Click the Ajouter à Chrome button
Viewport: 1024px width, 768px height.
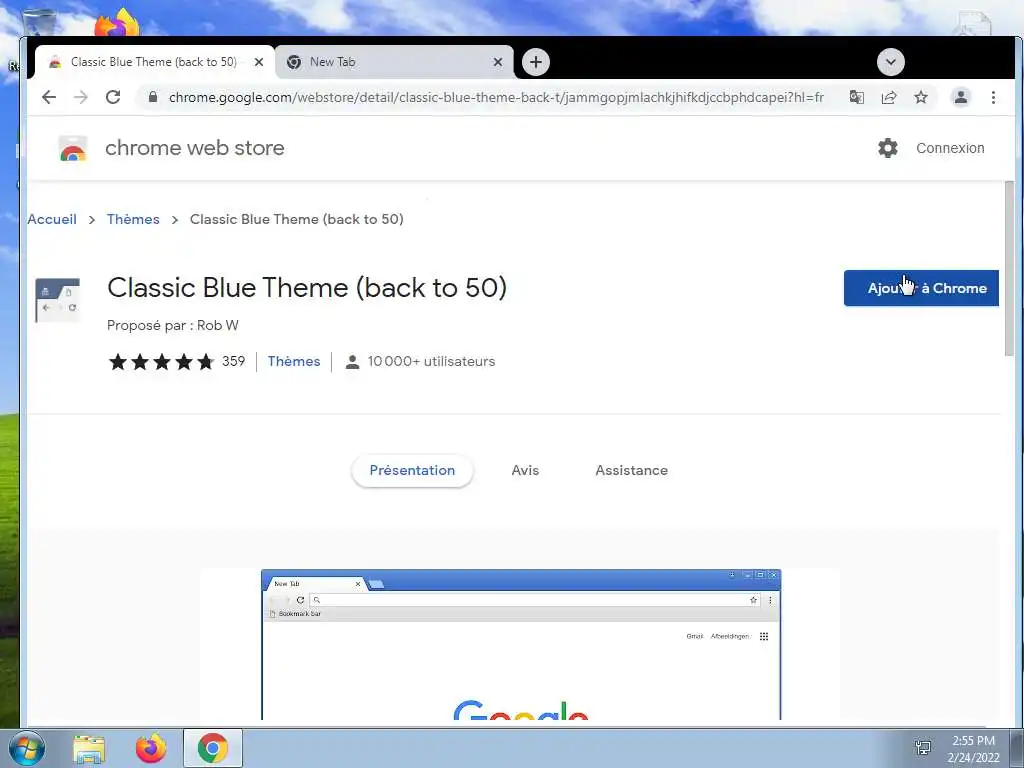coord(921,288)
